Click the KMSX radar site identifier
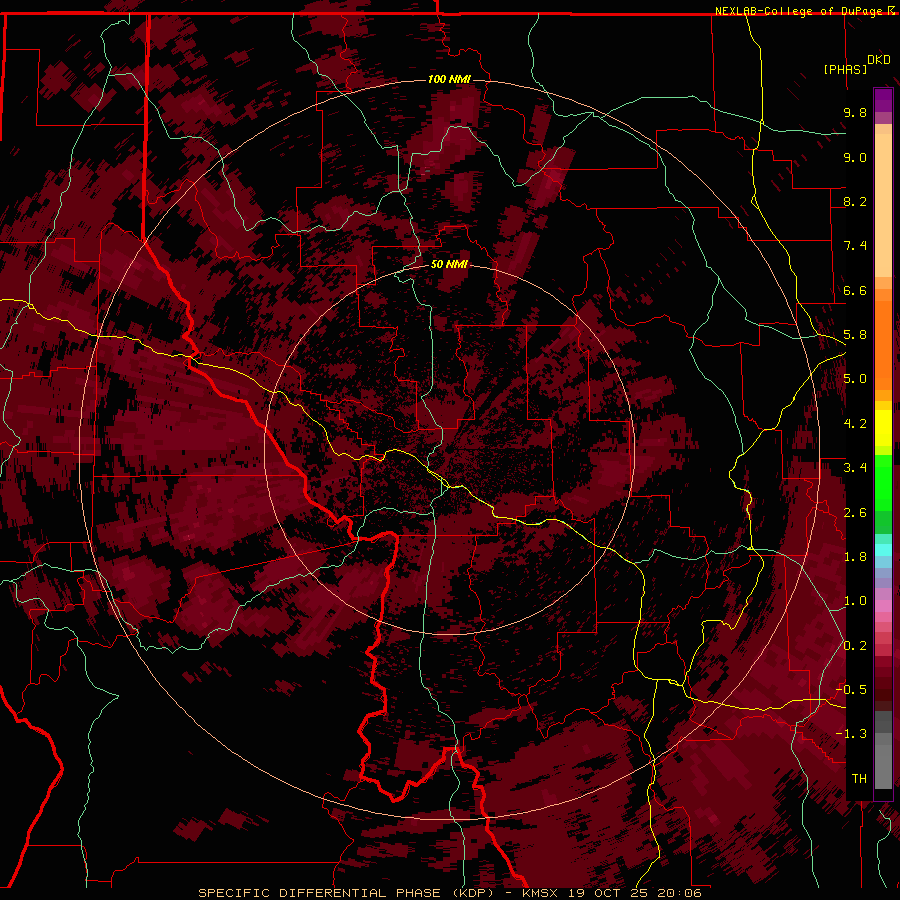 coord(542,893)
